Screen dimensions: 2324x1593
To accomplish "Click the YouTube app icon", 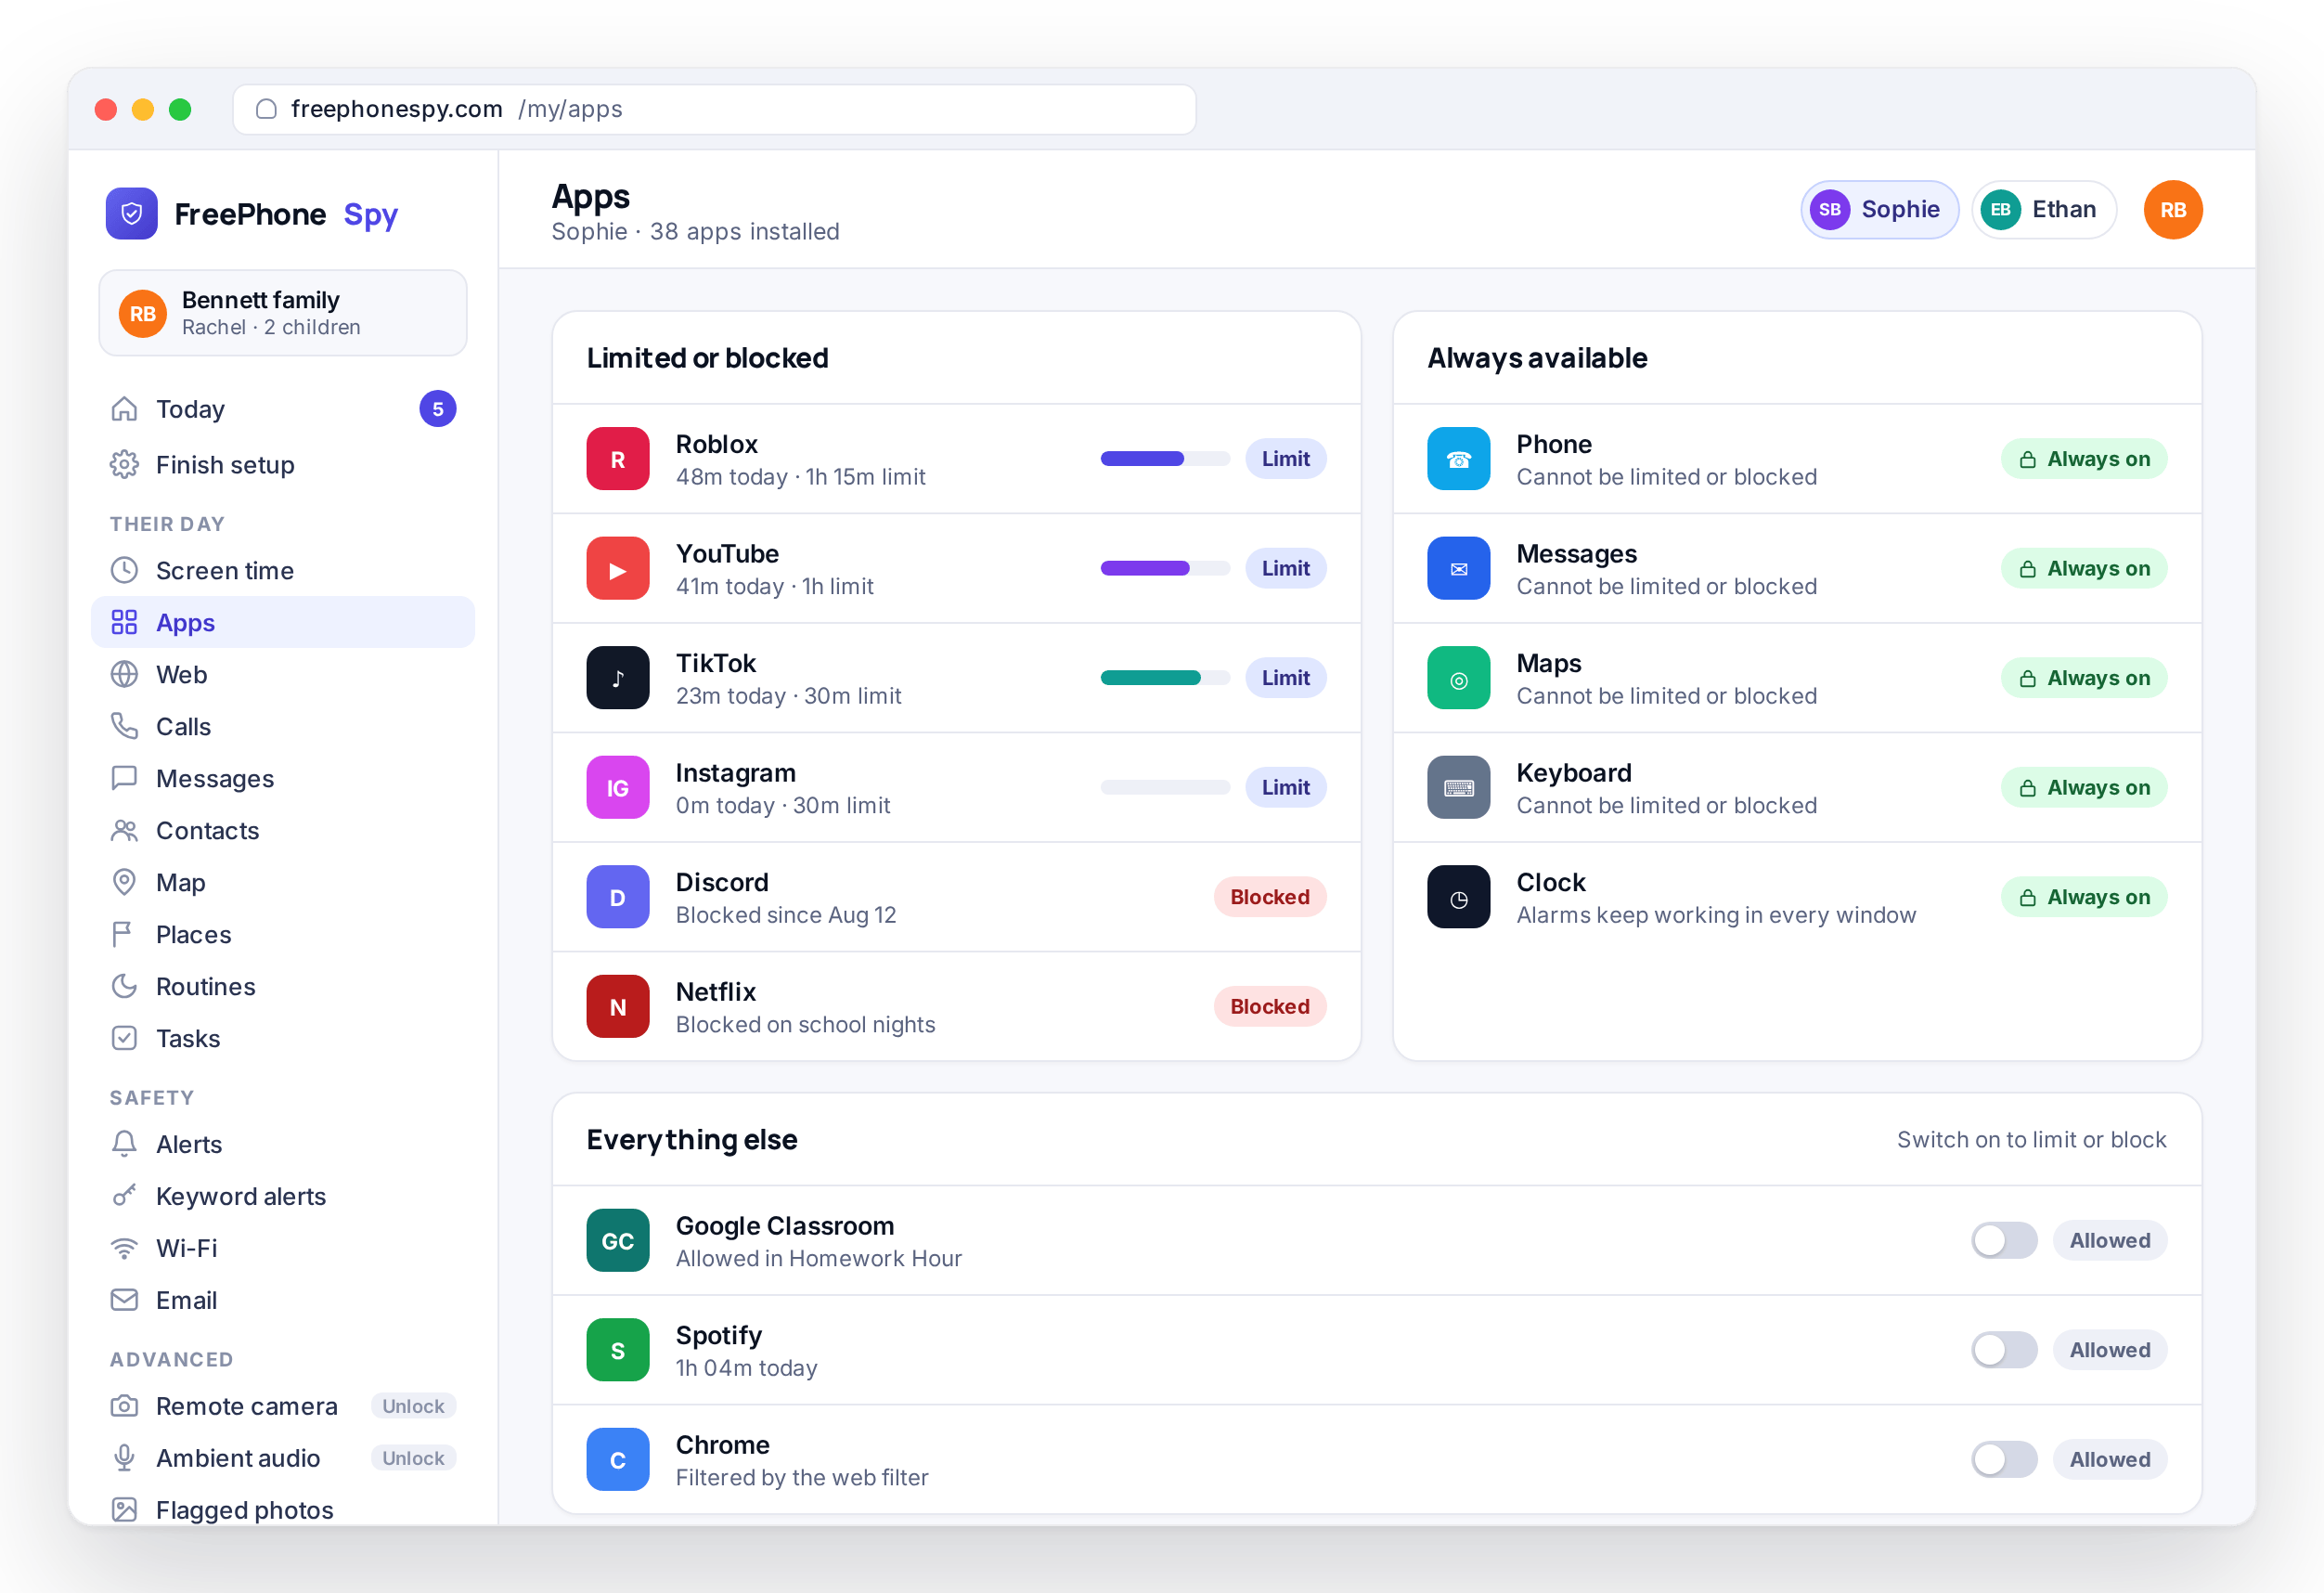I will click(x=618, y=569).
